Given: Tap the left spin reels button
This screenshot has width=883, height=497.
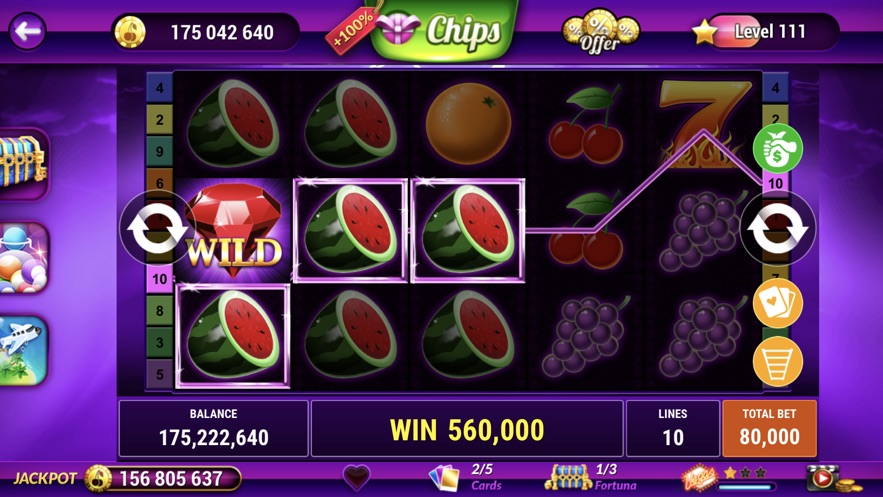Looking at the screenshot, I should (157, 228).
